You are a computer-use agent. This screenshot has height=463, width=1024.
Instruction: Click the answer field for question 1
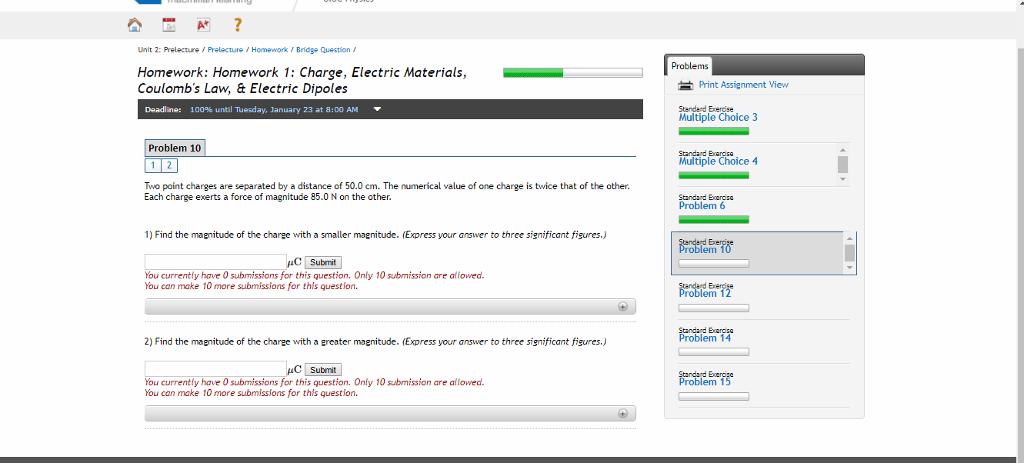tap(215, 262)
